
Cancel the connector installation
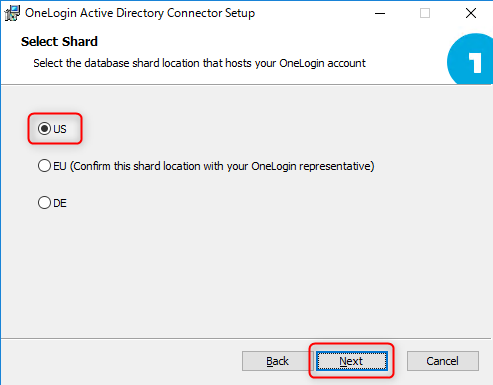(443, 361)
